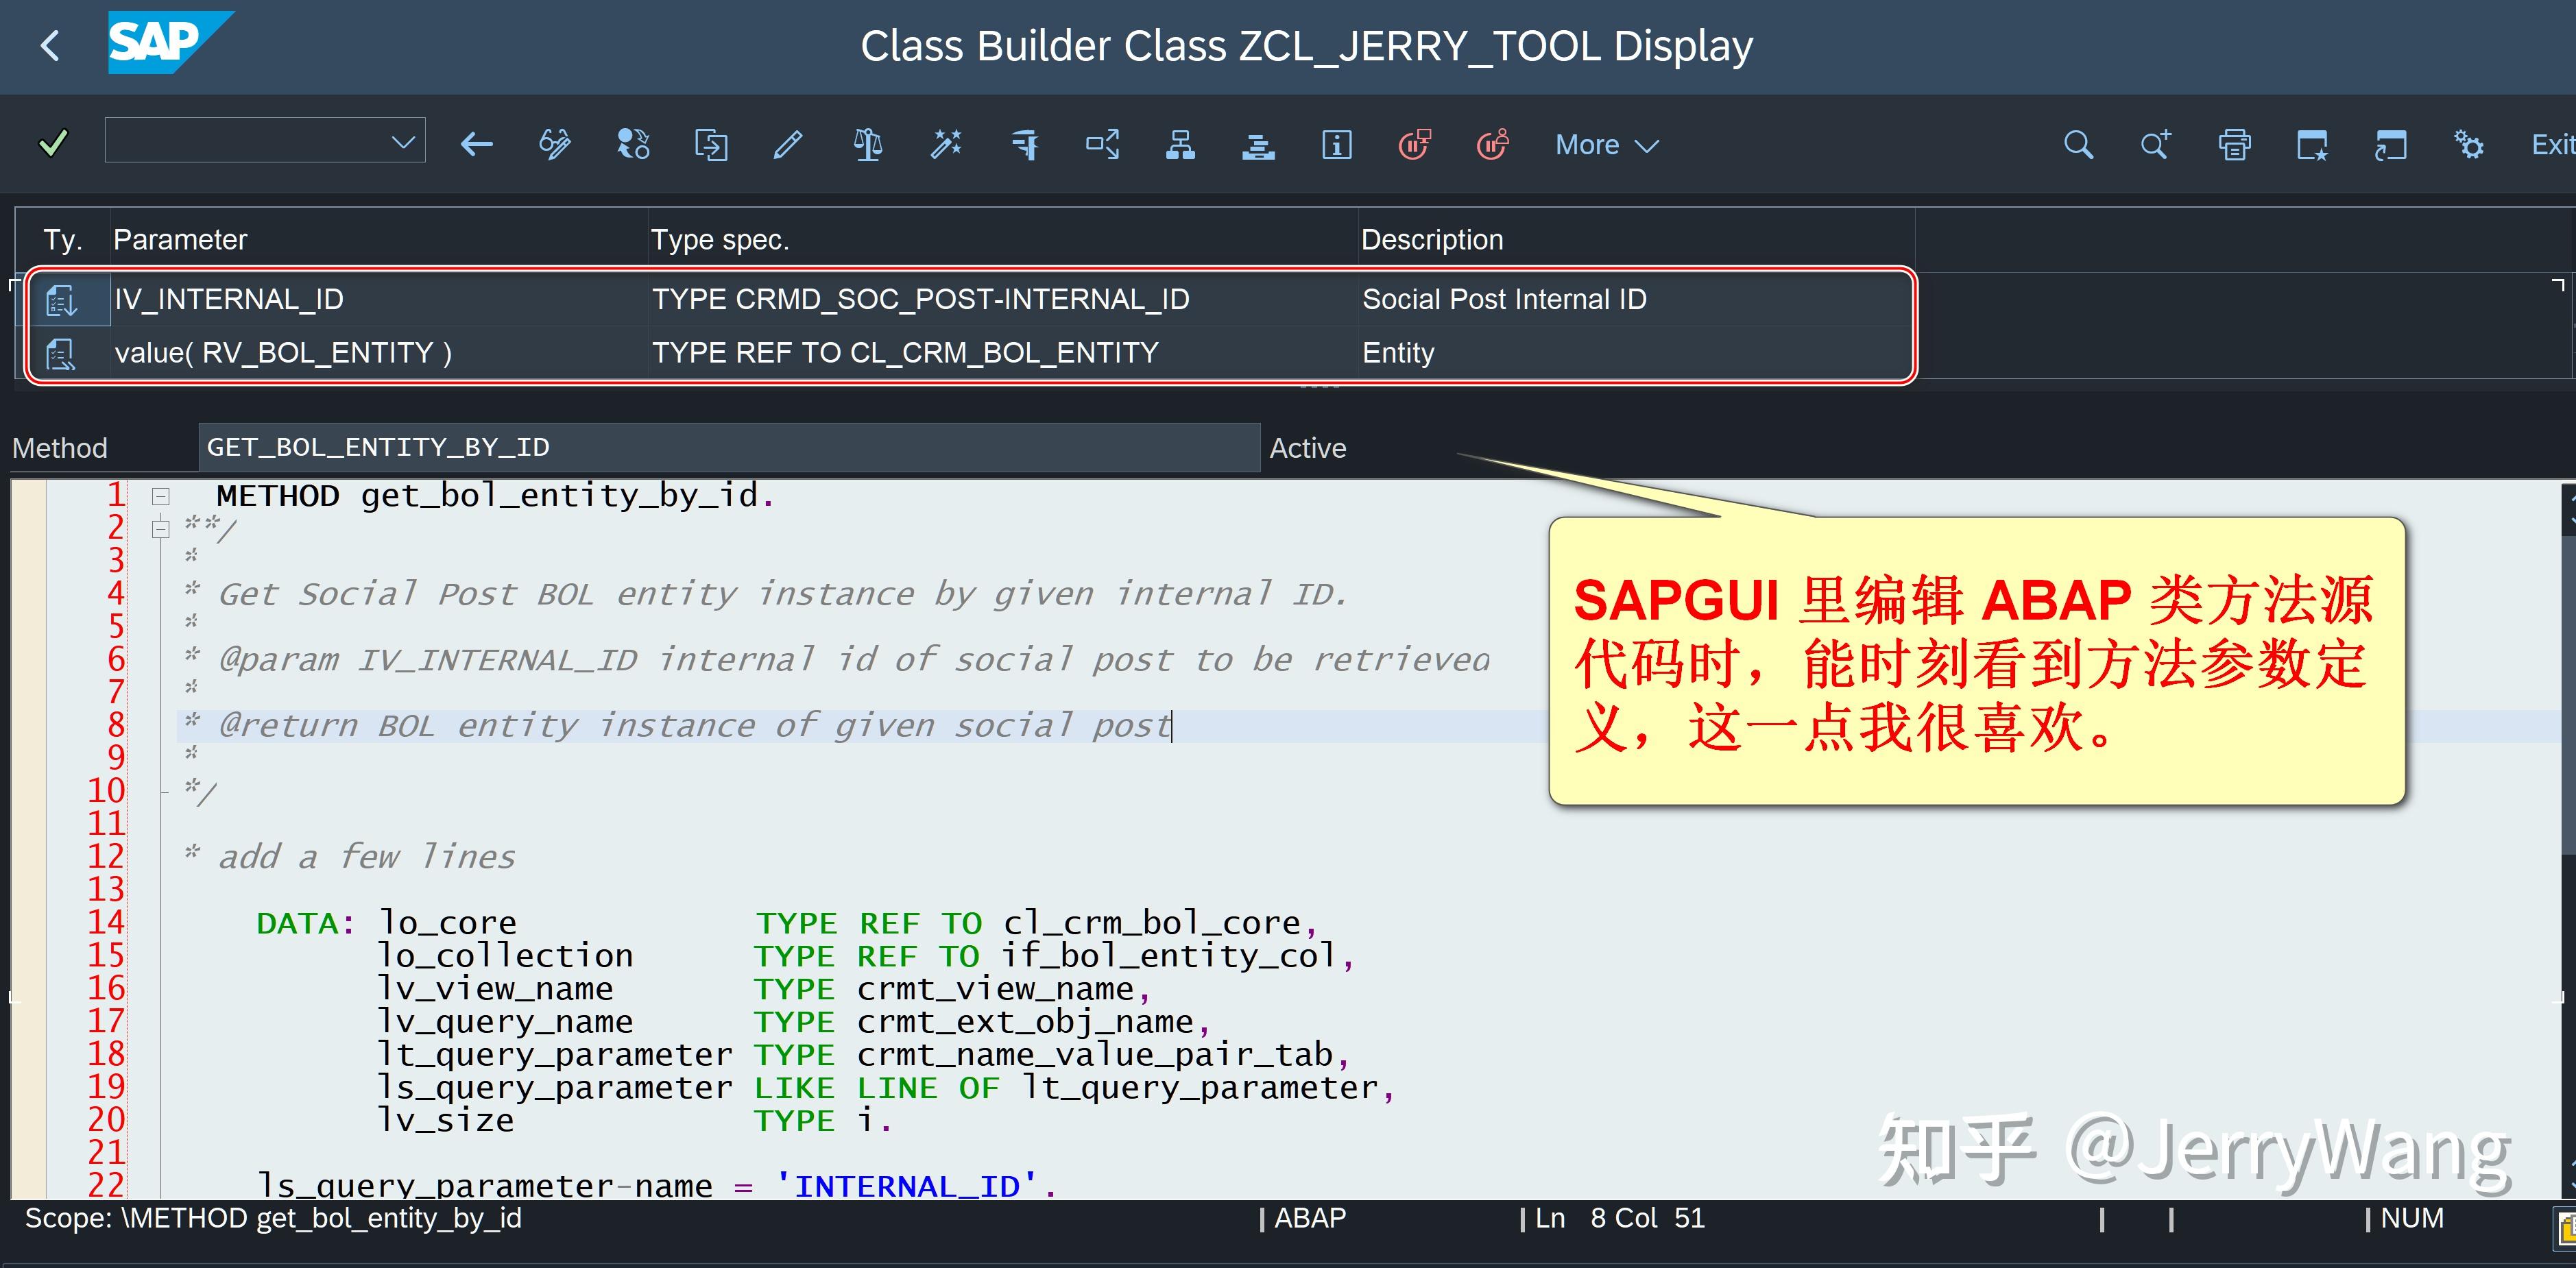Open the class hierarchy icon
The image size is (2576, 1268).
[x=1180, y=145]
